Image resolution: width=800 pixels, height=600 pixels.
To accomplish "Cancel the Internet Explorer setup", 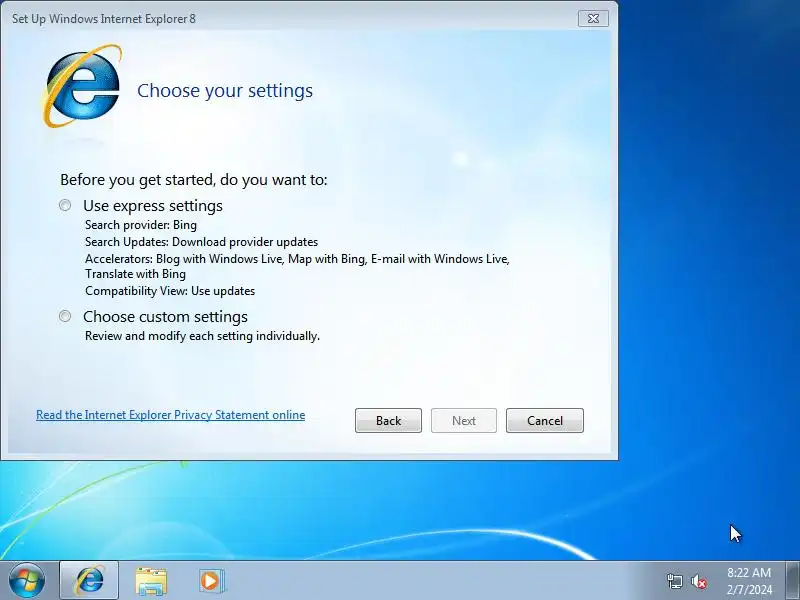I will 545,420.
